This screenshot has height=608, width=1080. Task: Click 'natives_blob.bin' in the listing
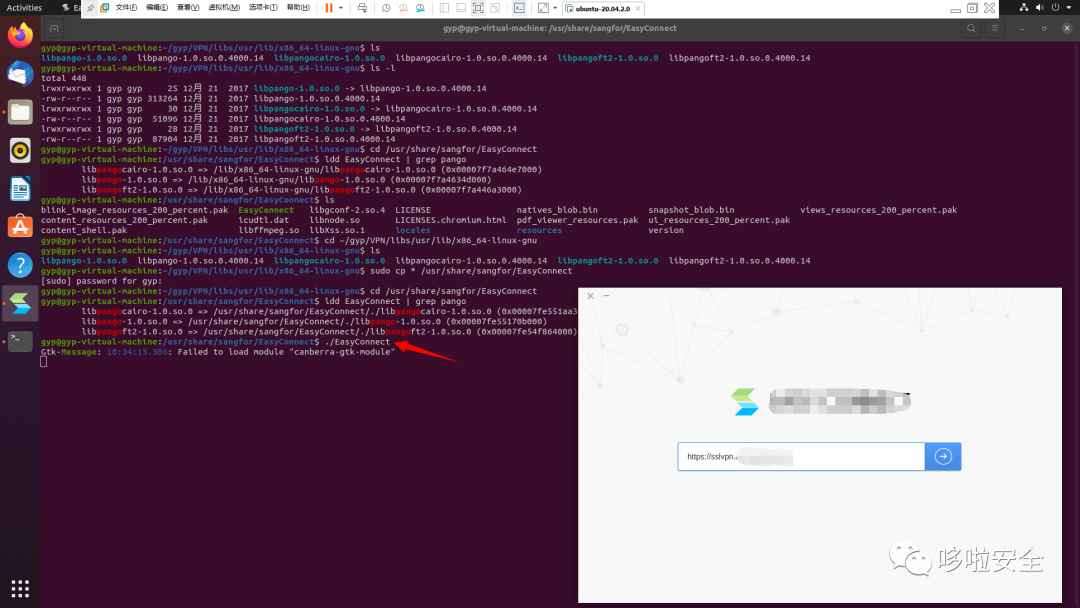[557, 210]
